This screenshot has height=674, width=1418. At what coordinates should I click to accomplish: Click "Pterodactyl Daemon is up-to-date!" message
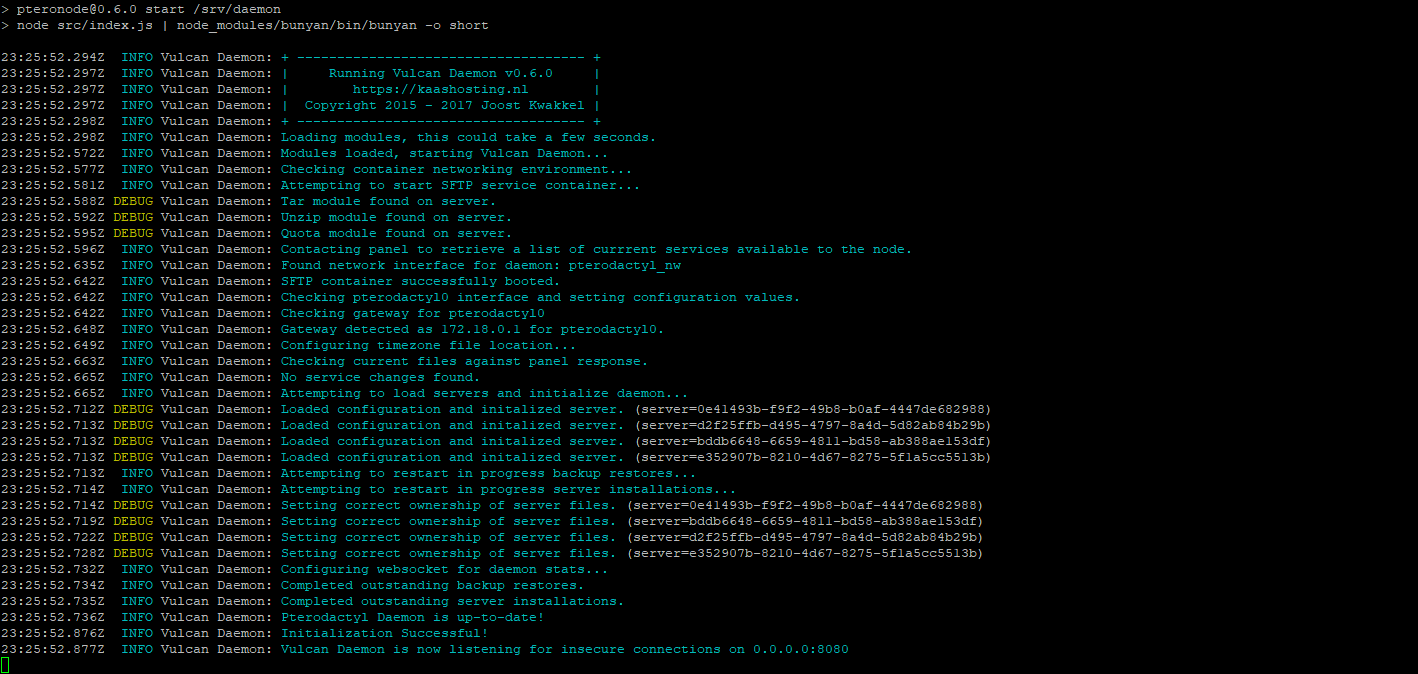tap(412, 617)
